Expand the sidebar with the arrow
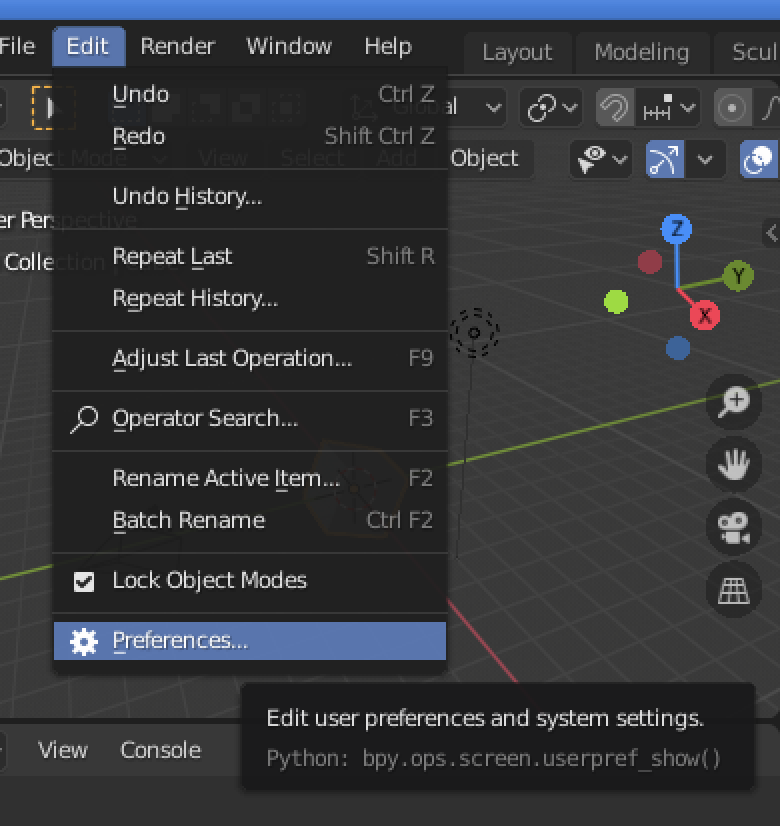This screenshot has width=780, height=826. point(772,232)
